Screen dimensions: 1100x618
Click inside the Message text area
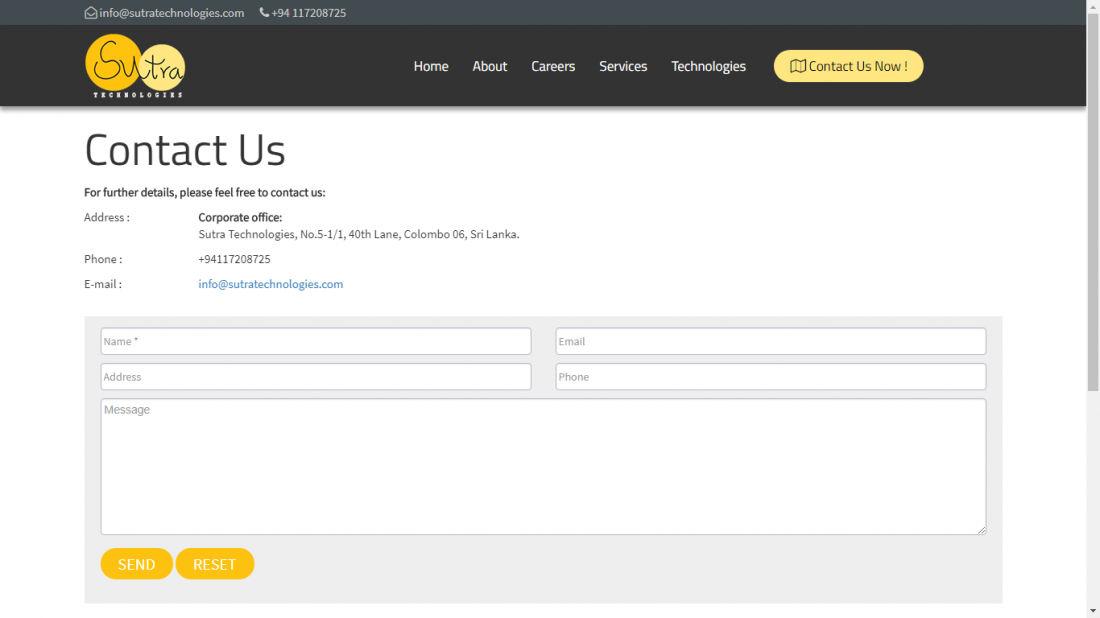point(544,466)
